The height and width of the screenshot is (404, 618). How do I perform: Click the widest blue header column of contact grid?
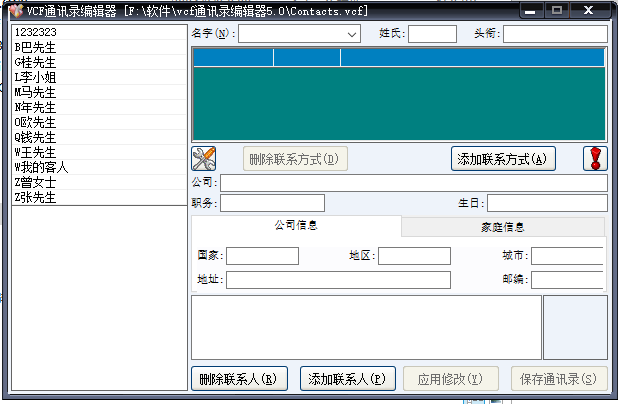click(x=473, y=58)
